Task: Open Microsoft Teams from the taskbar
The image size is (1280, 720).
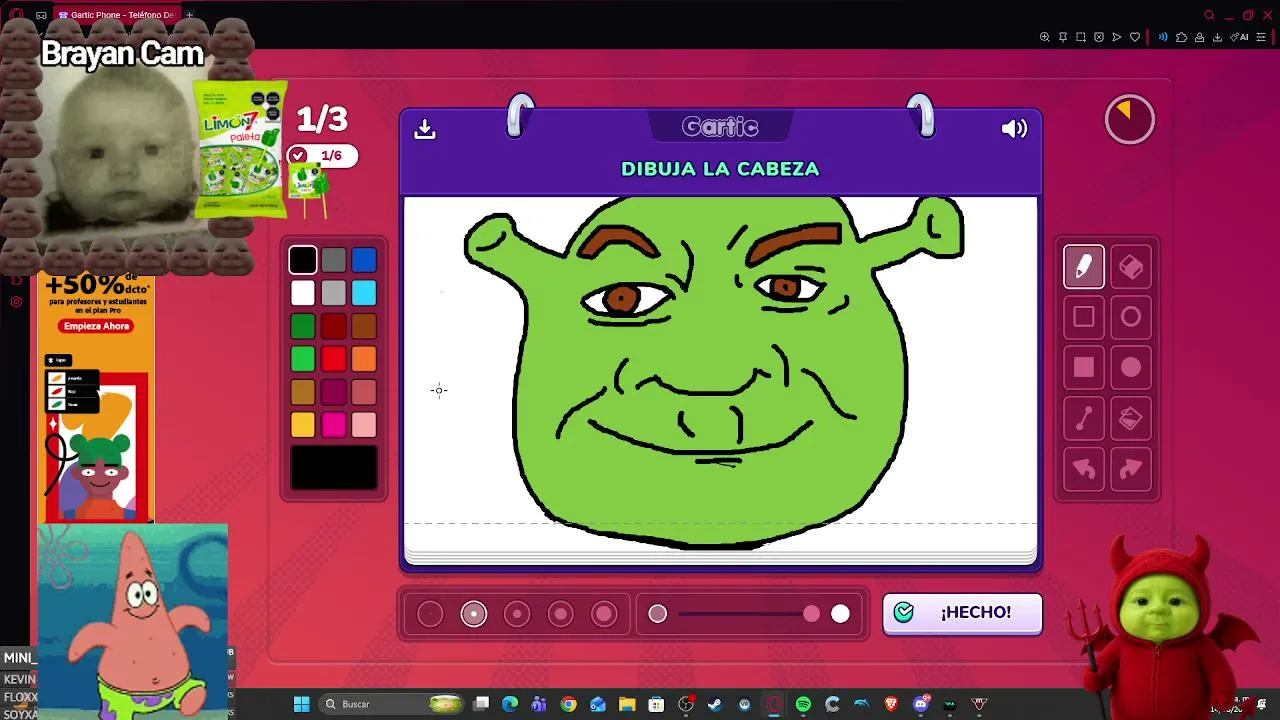Action: pos(539,704)
